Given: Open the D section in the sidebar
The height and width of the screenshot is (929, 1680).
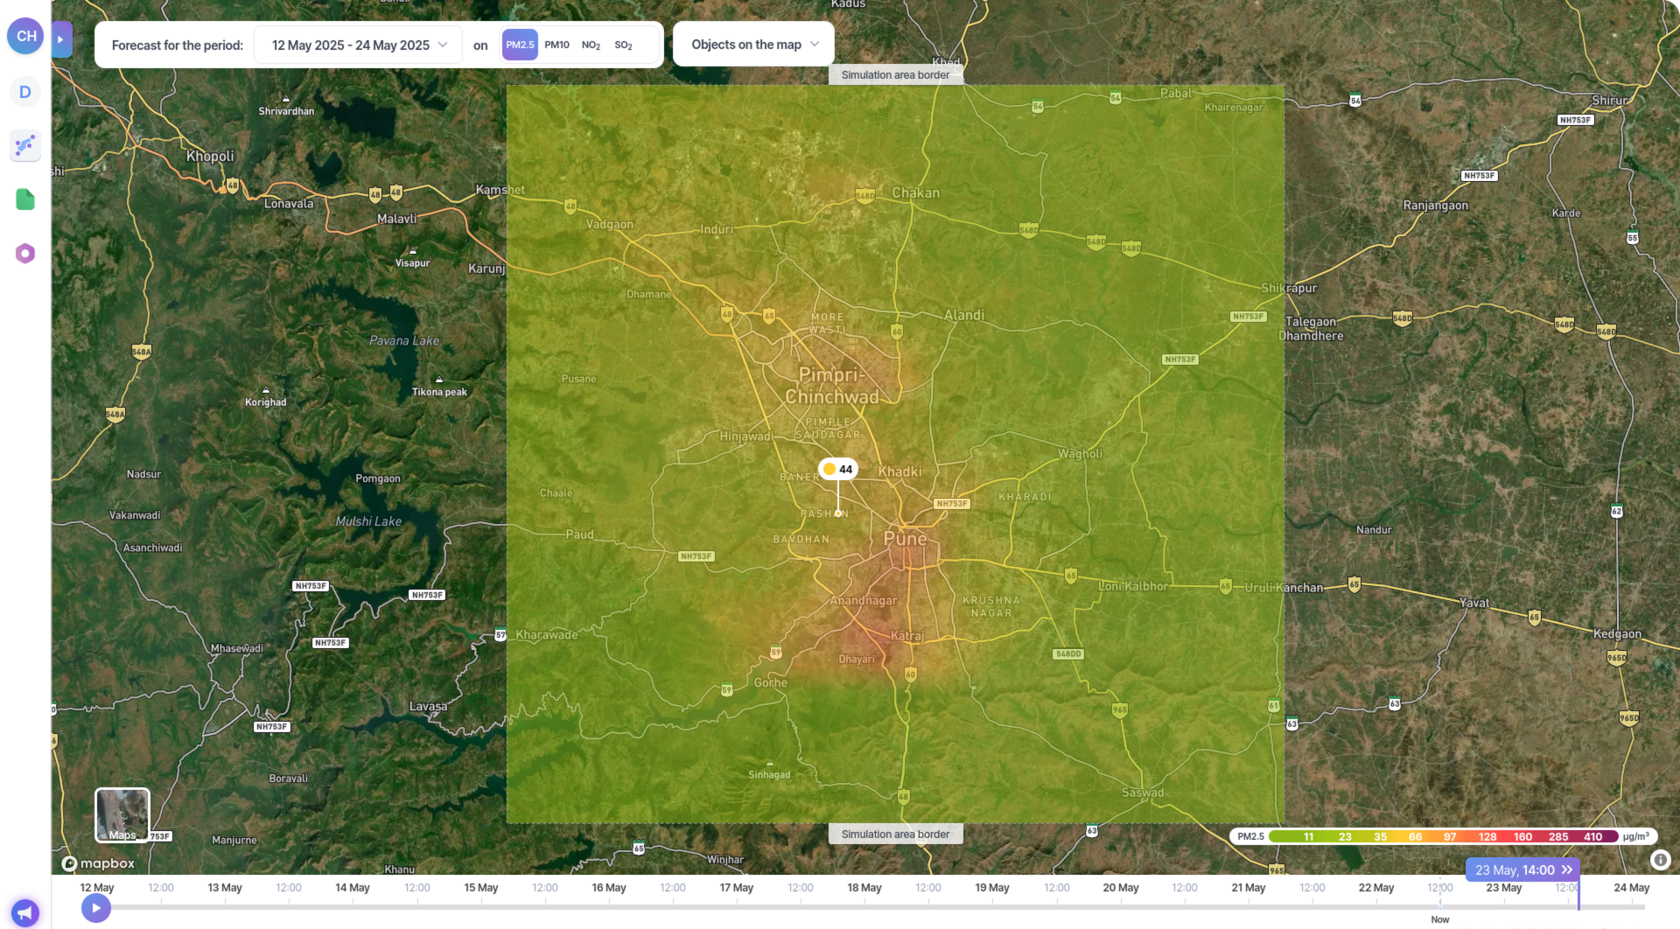Looking at the screenshot, I should pyautogui.click(x=25, y=92).
